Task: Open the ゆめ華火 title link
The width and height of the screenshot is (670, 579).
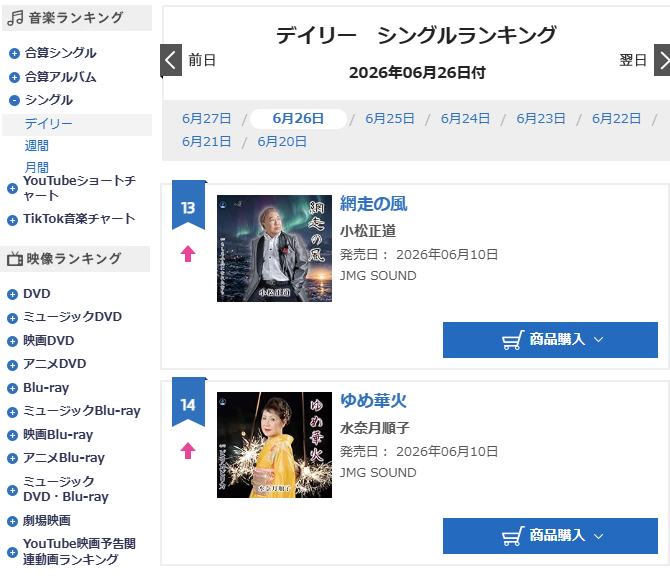Action: click(373, 400)
